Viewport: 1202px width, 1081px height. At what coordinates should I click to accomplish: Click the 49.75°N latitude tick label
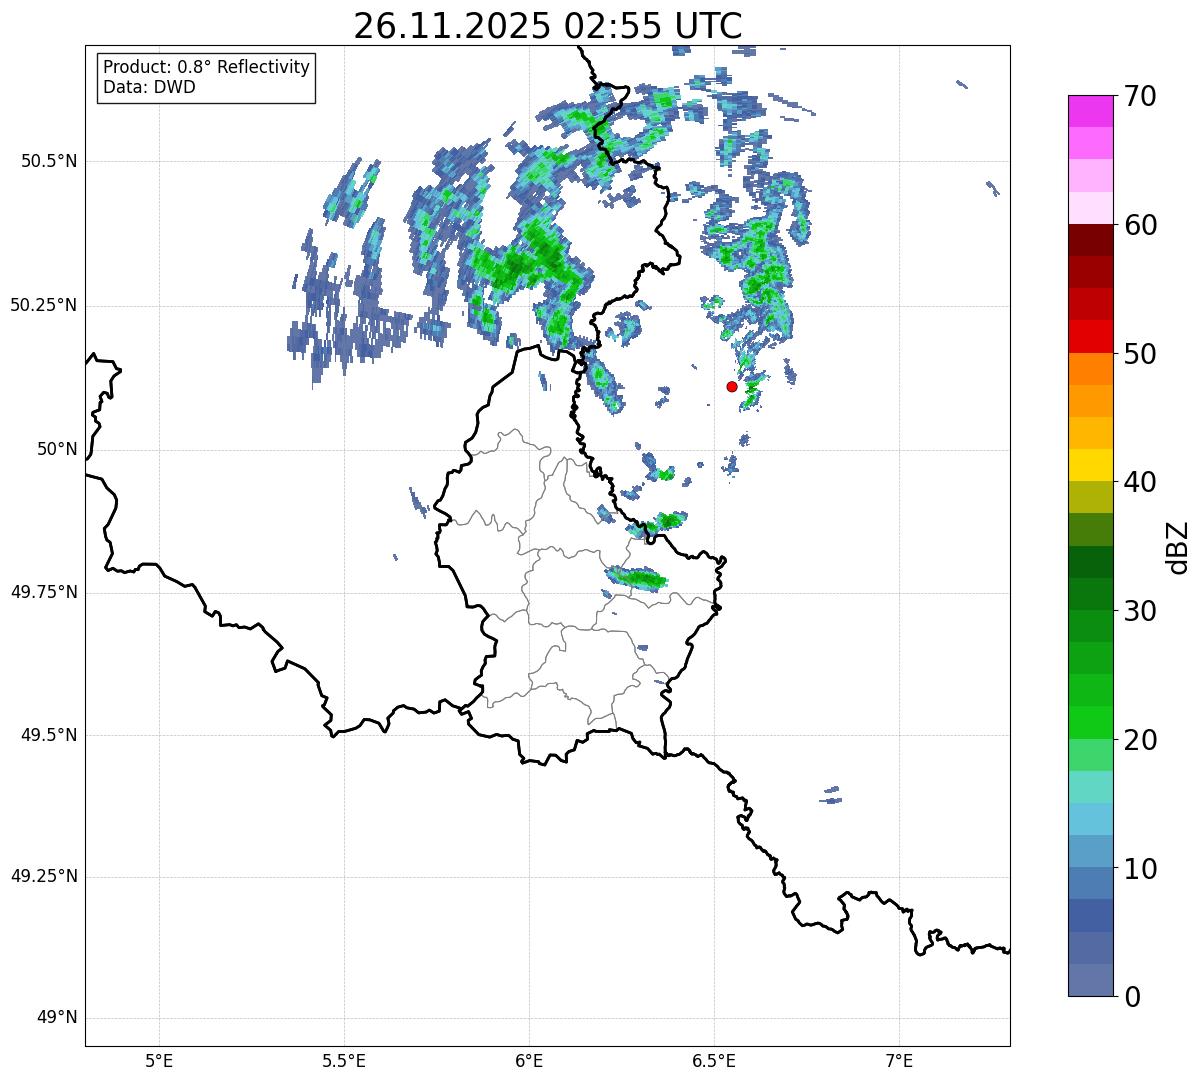43,592
